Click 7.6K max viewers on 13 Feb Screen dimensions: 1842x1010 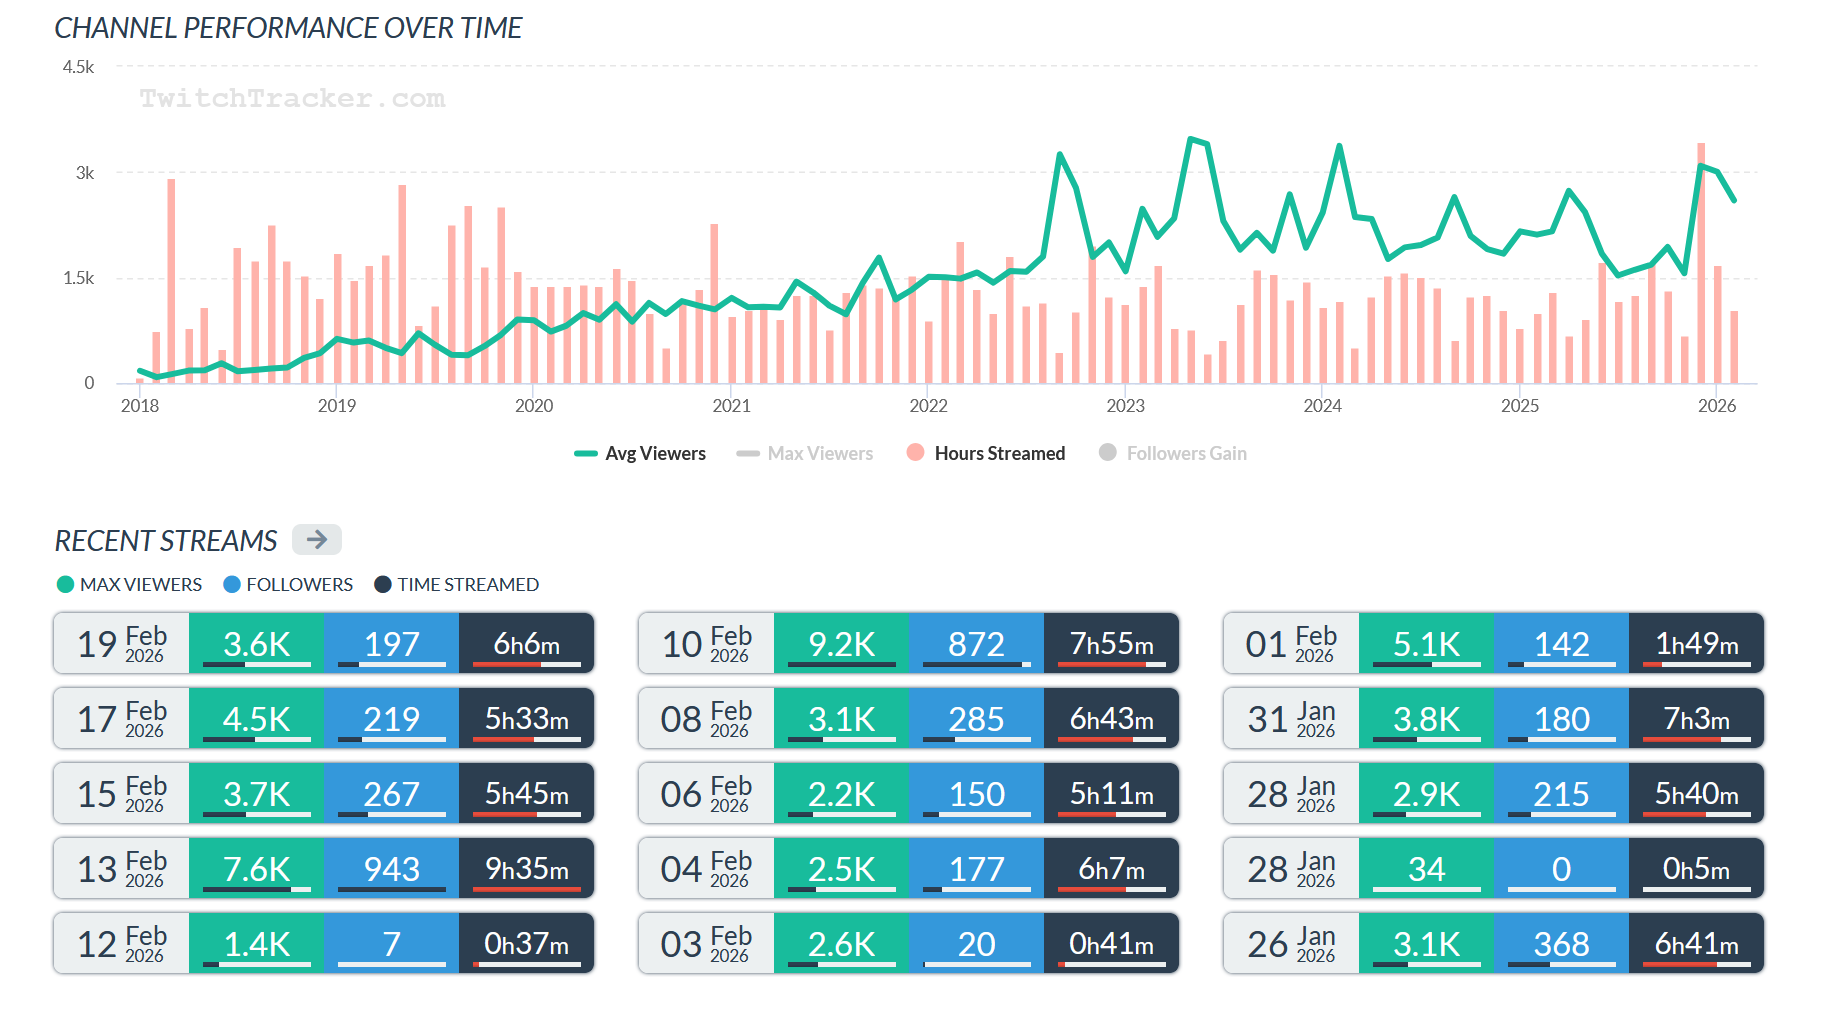pos(256,868)
